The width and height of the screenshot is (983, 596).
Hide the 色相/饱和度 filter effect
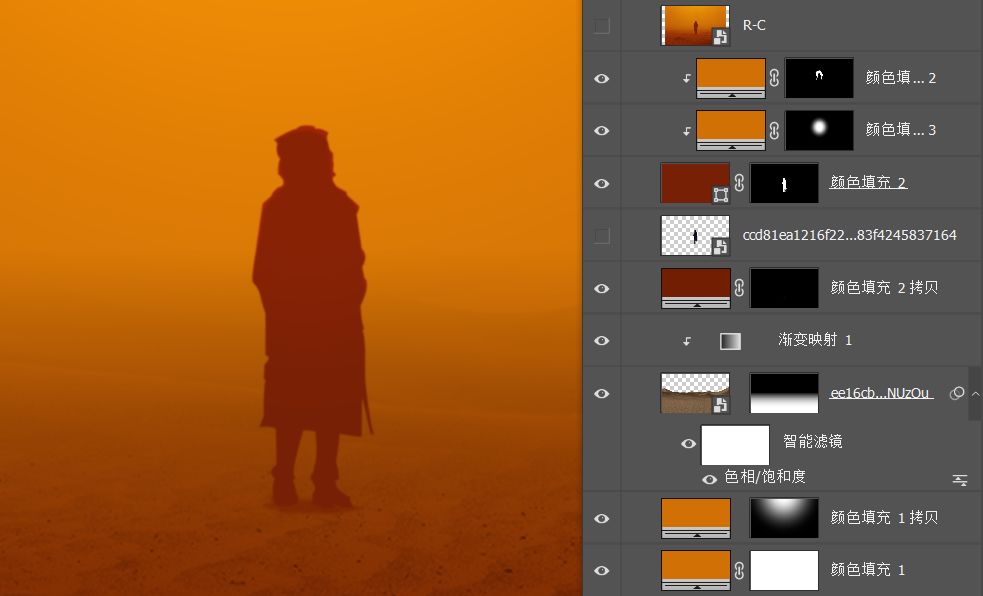point(709,479)
